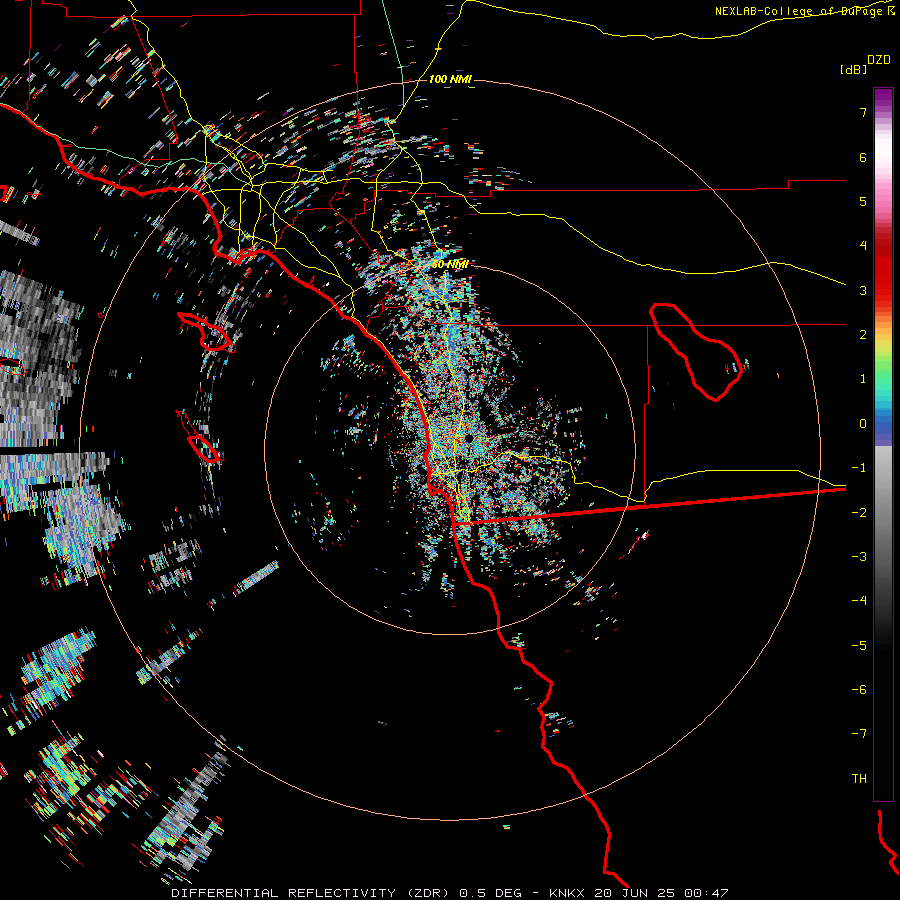Click the "1" value on the dB scale

click(x=863, y=379)
